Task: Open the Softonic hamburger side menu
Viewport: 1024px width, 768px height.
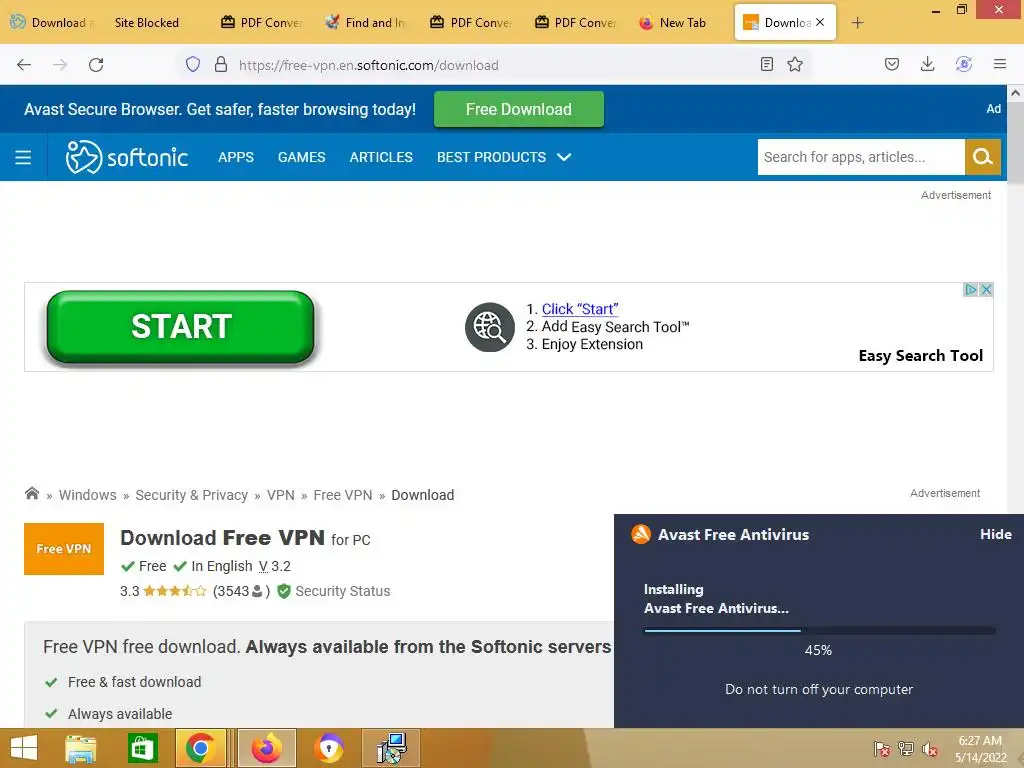Action: (x=24, y=157)
